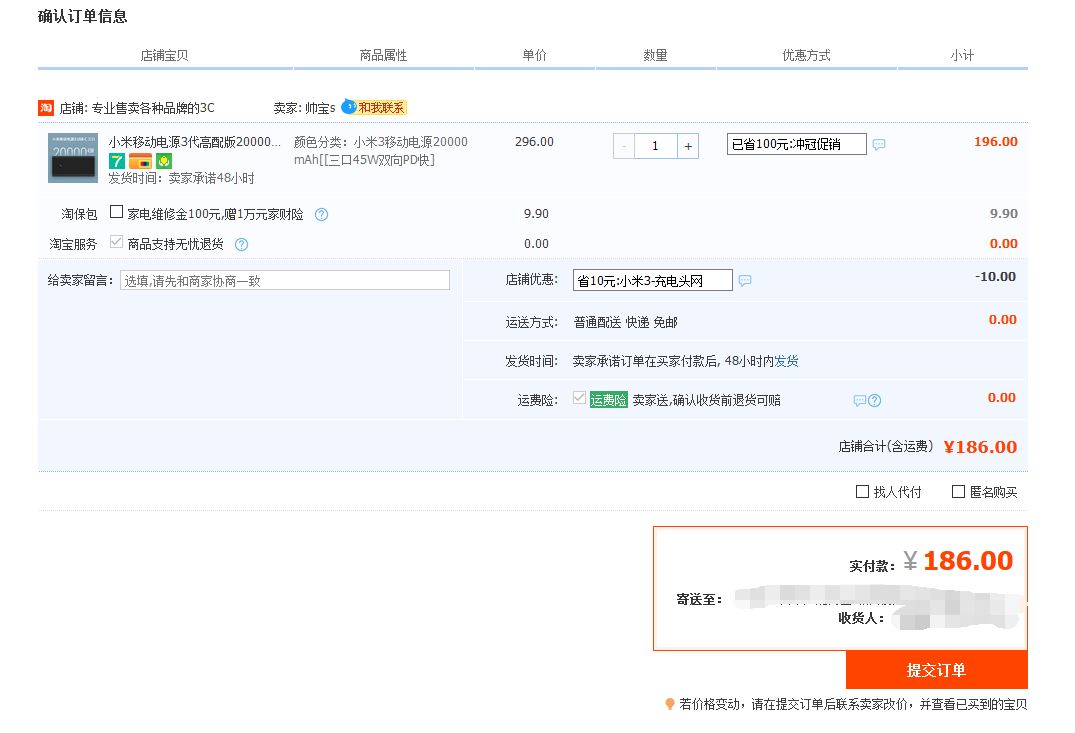Click the green guarantee badge icon
The image size is (1075, 733).
[x=163, y=161]
